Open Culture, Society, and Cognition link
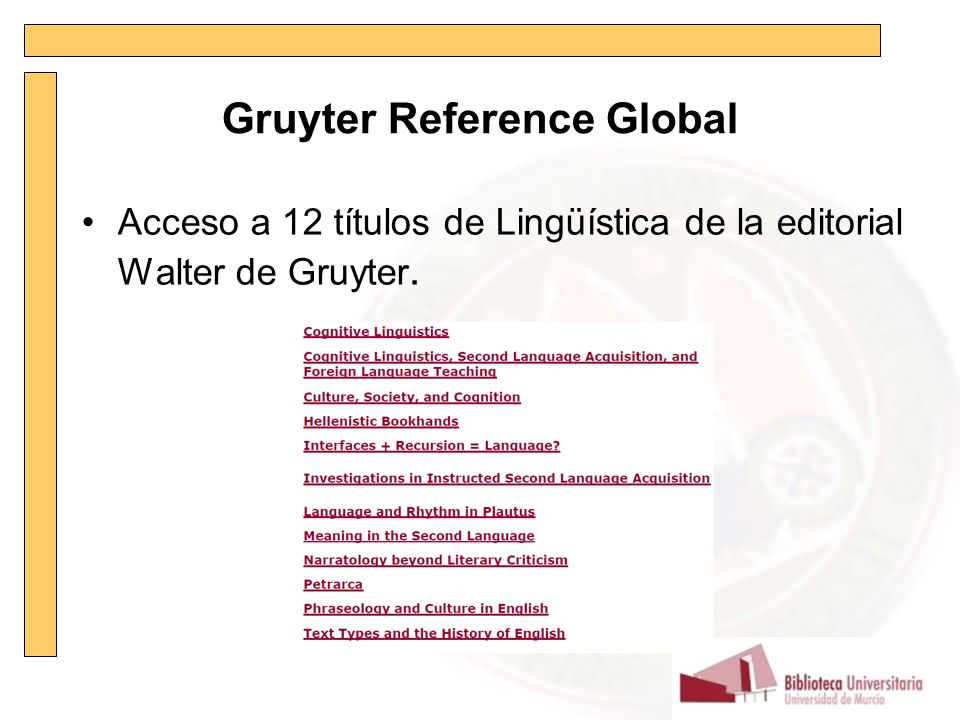Viewport: 960px width, 720px height. [411, 397]
